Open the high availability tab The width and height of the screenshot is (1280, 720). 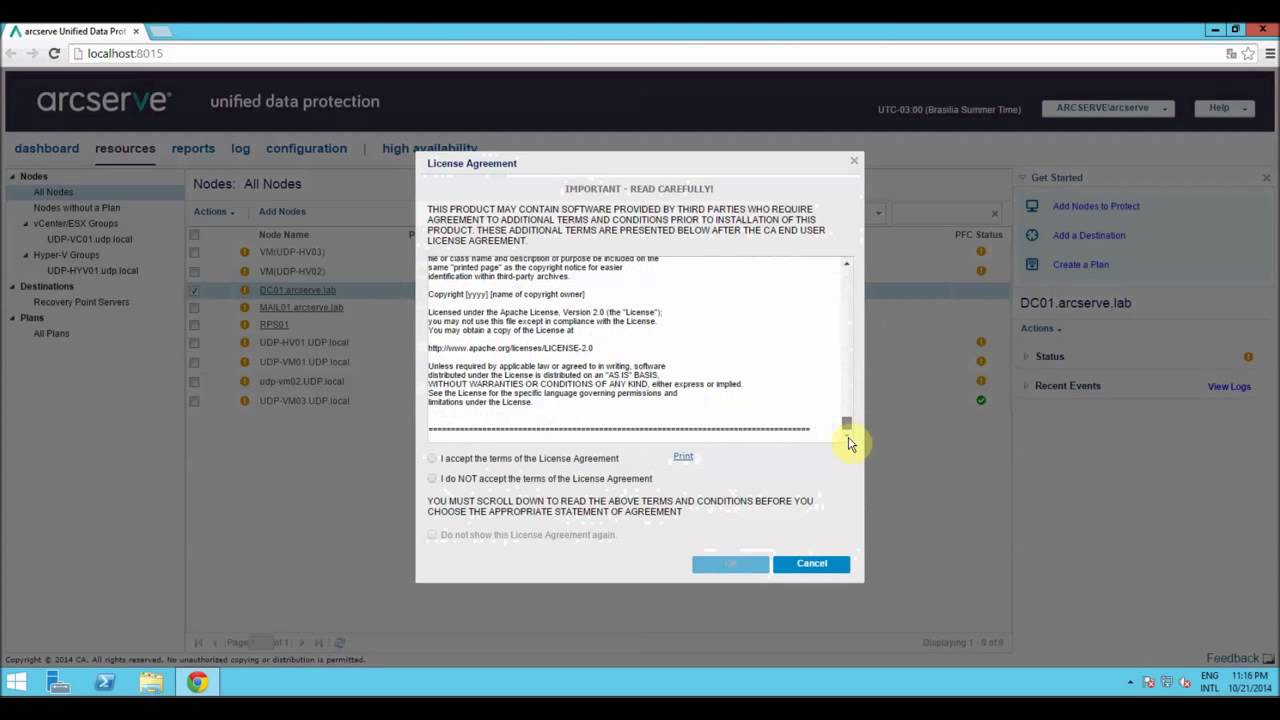coord(429,148)
